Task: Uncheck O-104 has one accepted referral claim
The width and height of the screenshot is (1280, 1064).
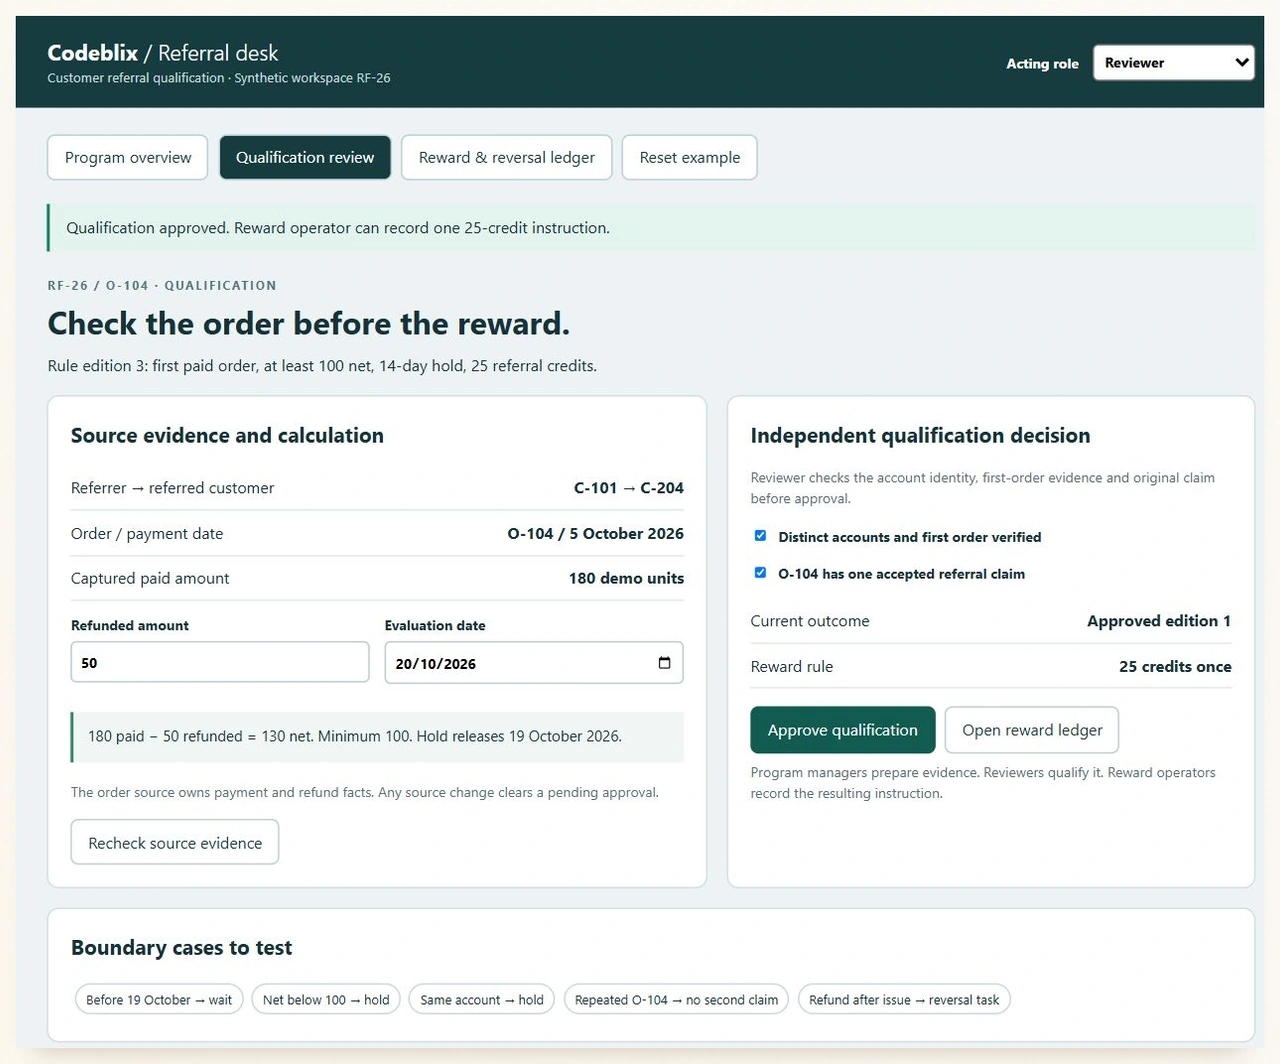Action: pyautogui.click(x=760, y=573)
